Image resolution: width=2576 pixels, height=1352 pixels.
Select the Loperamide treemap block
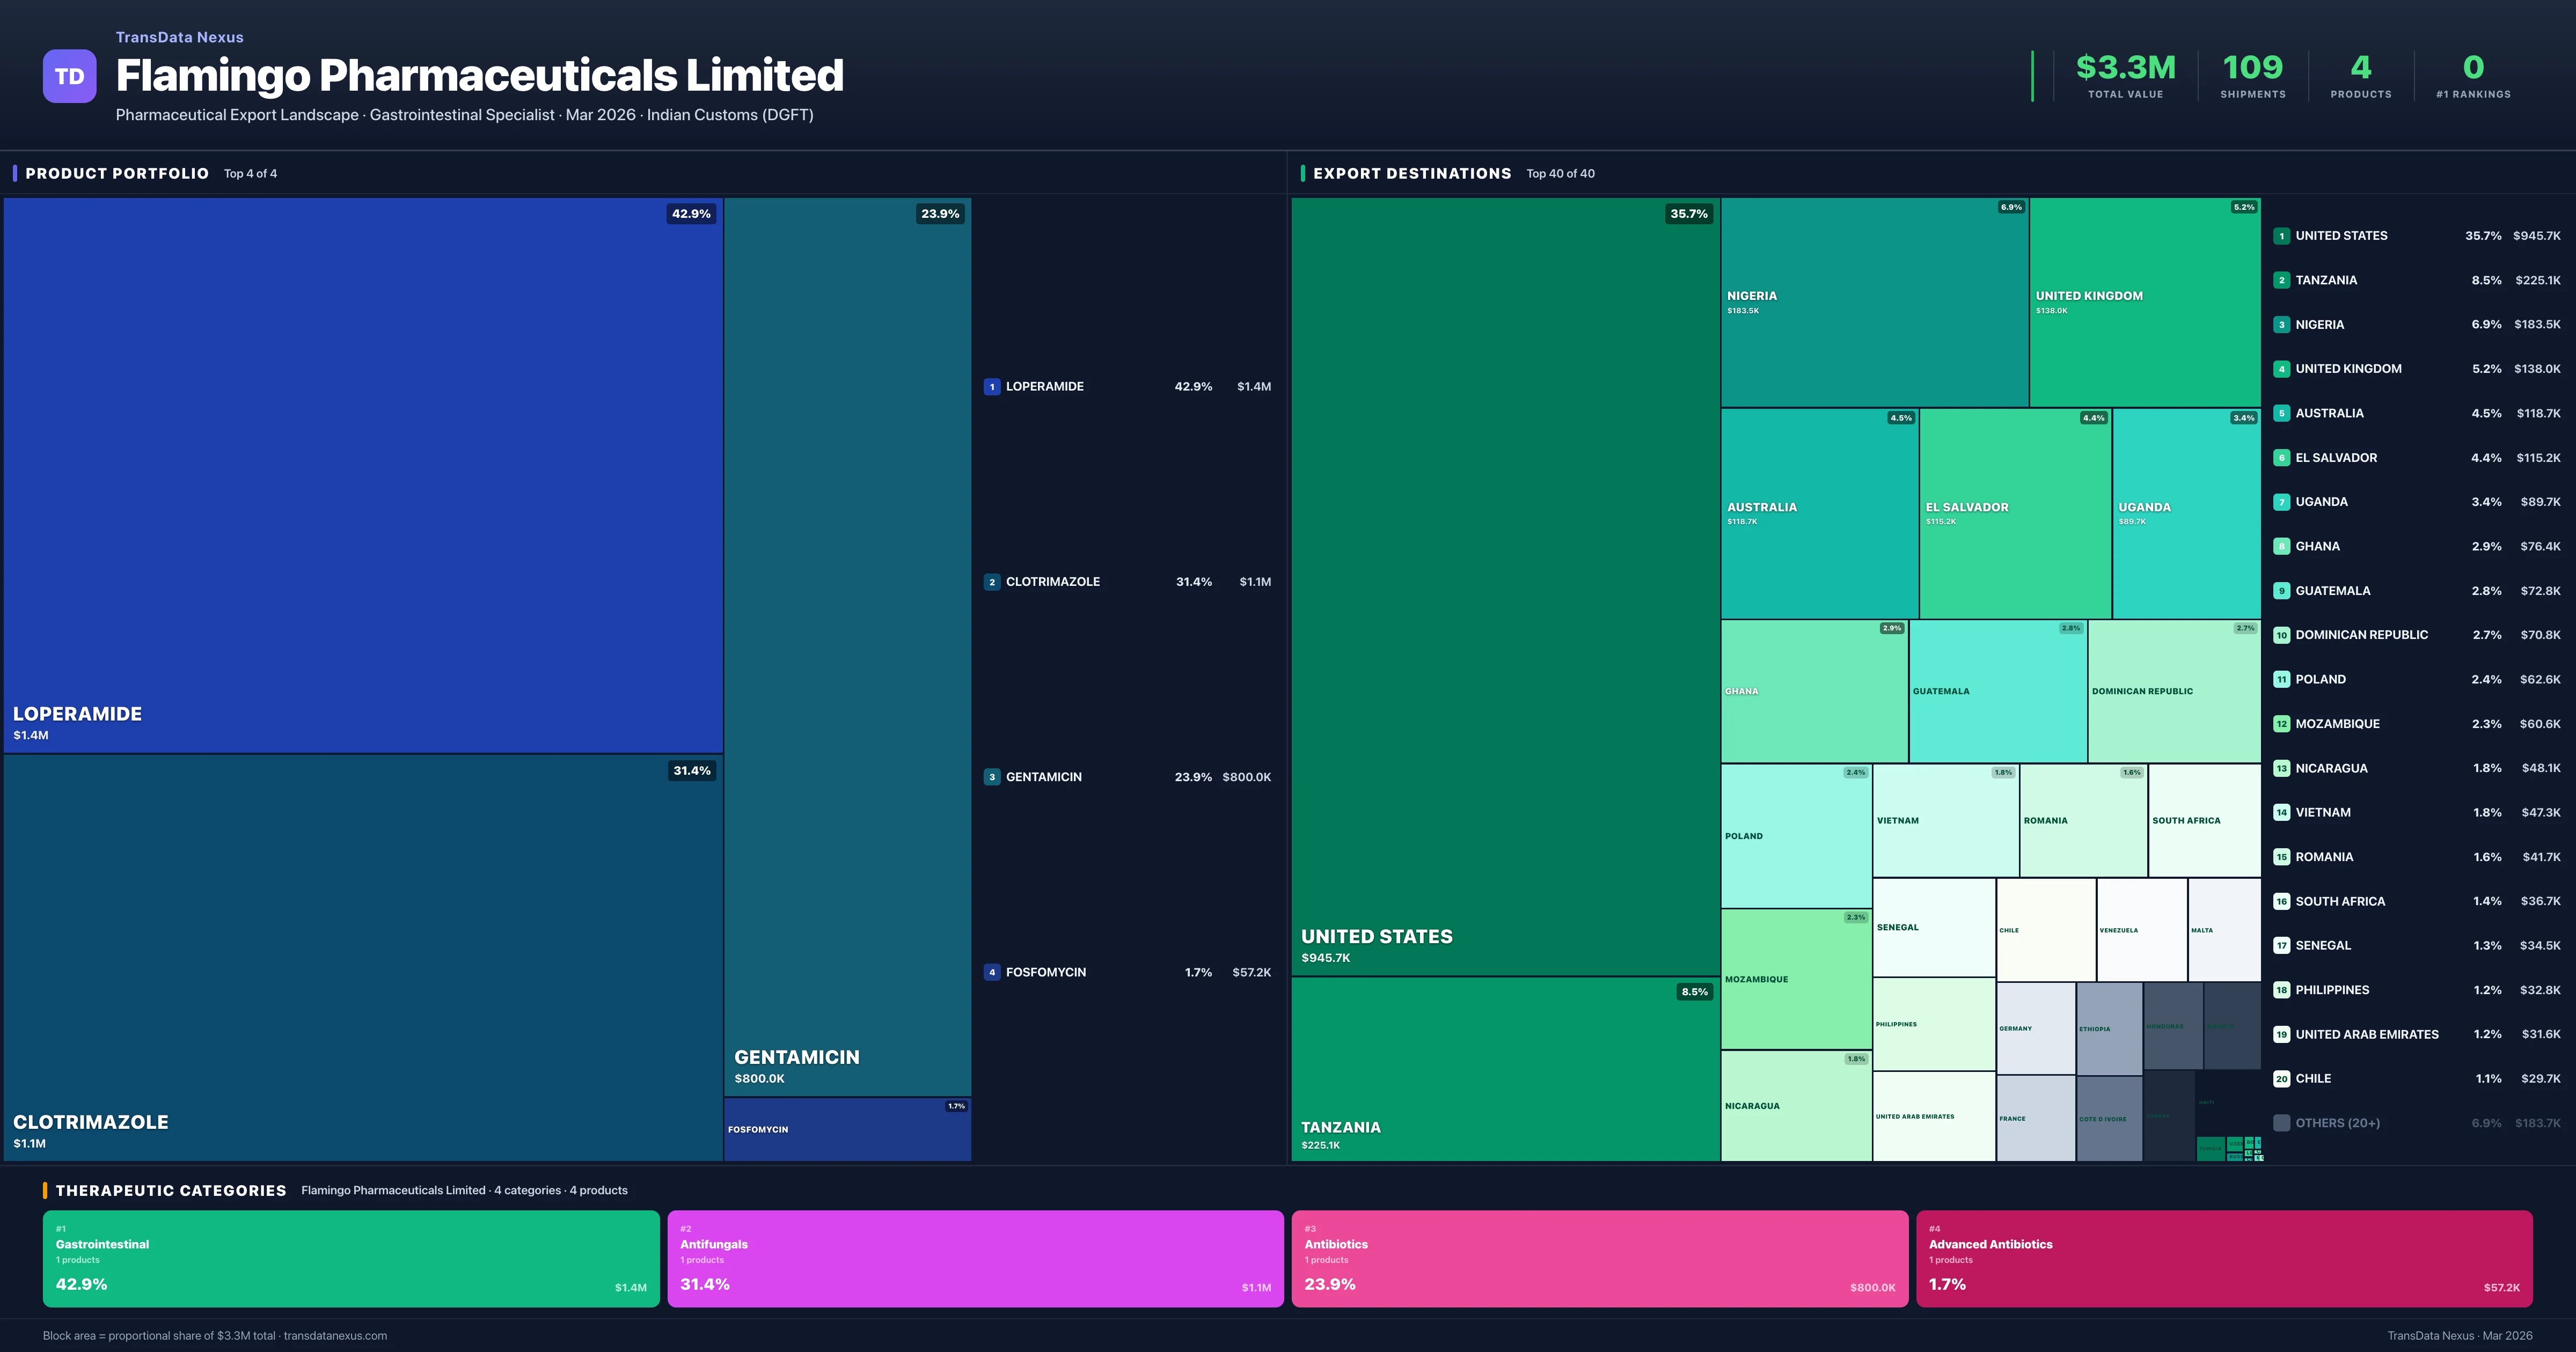pyautogui.click(x=362, y=475)
